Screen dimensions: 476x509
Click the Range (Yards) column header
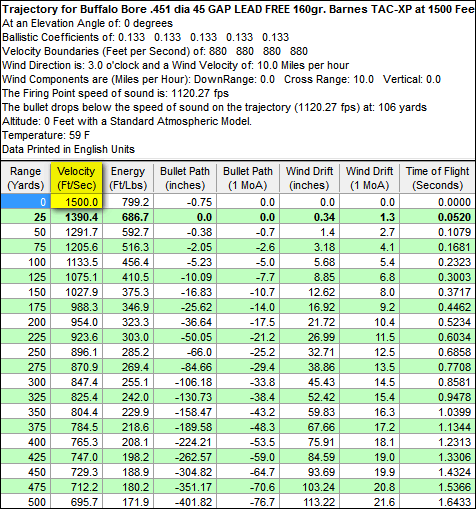[x=26, y=178]
